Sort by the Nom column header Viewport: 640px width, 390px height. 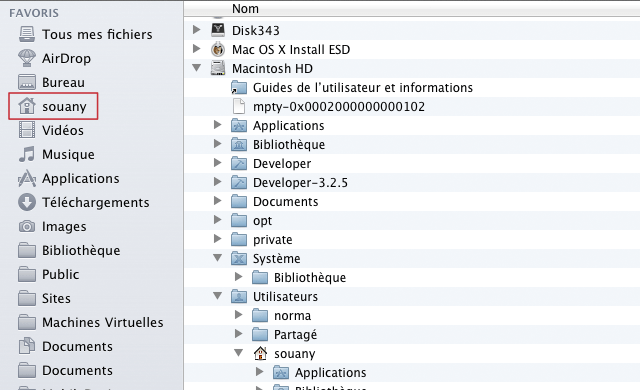coord(245,9)
